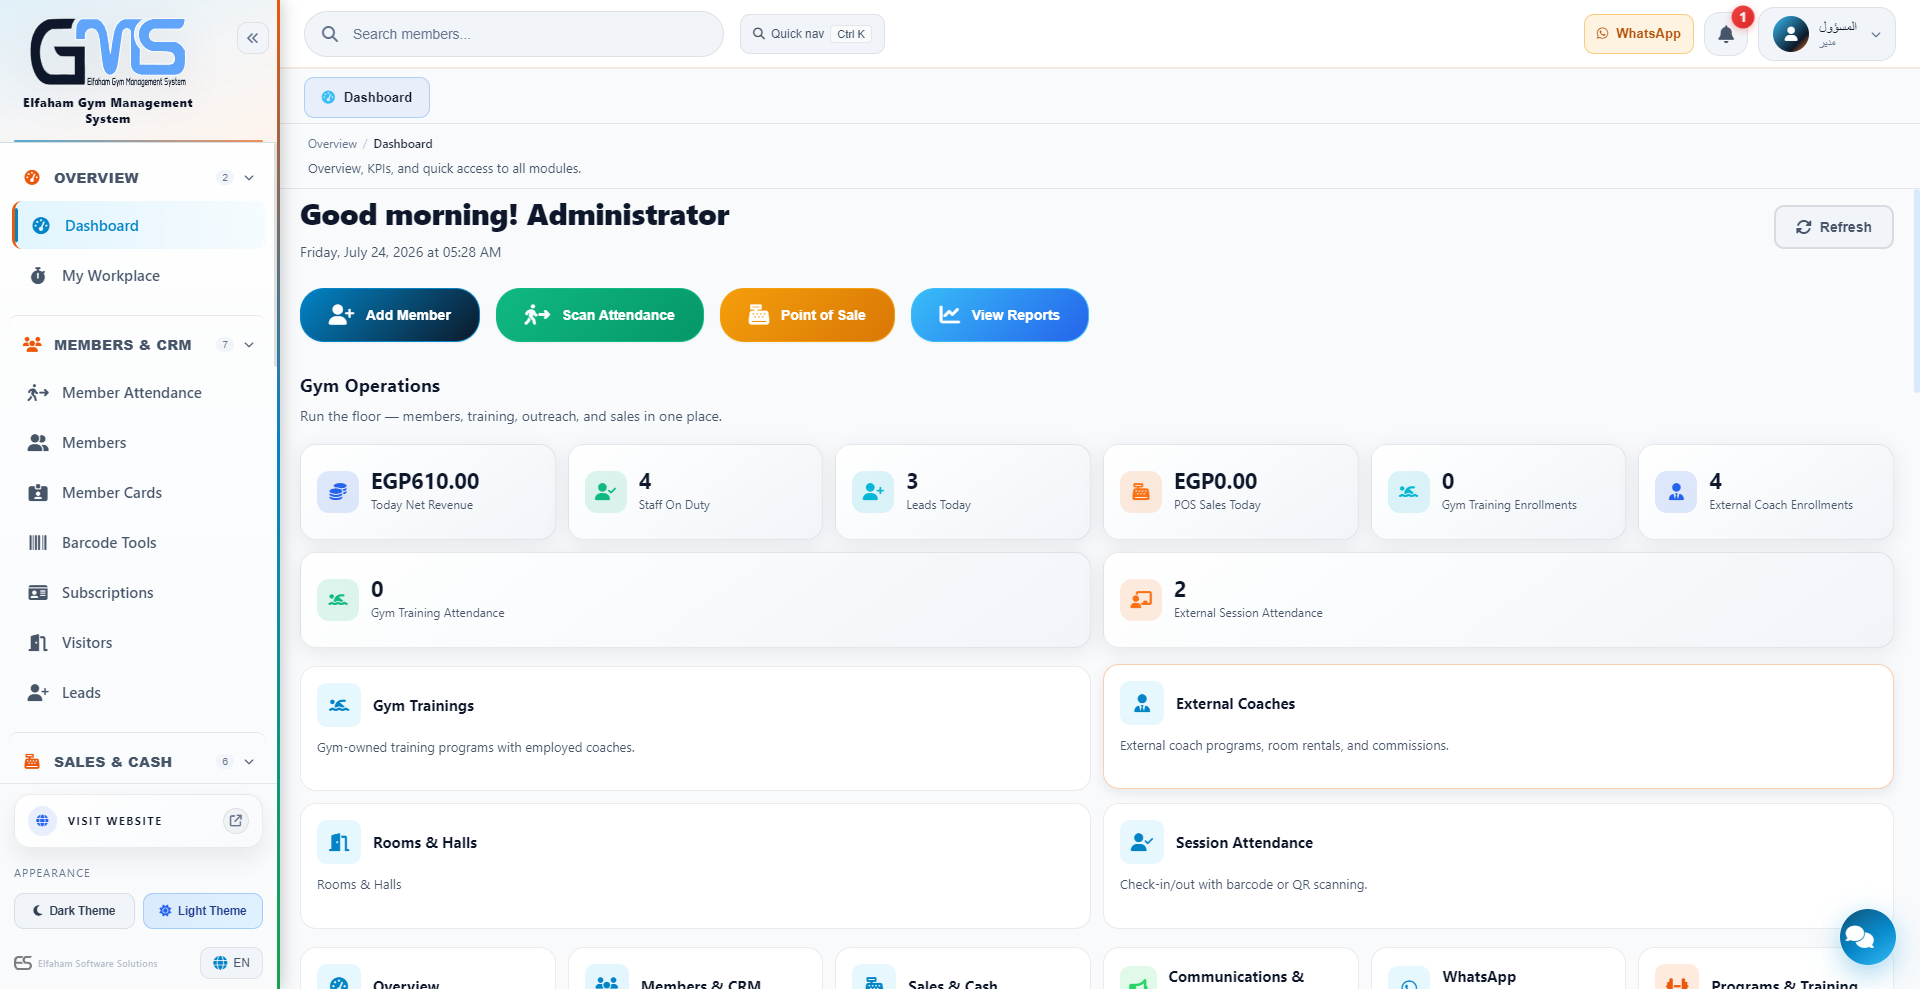Click the Elfaham Software Solutions logo
1920x989 pixels.
23,963
